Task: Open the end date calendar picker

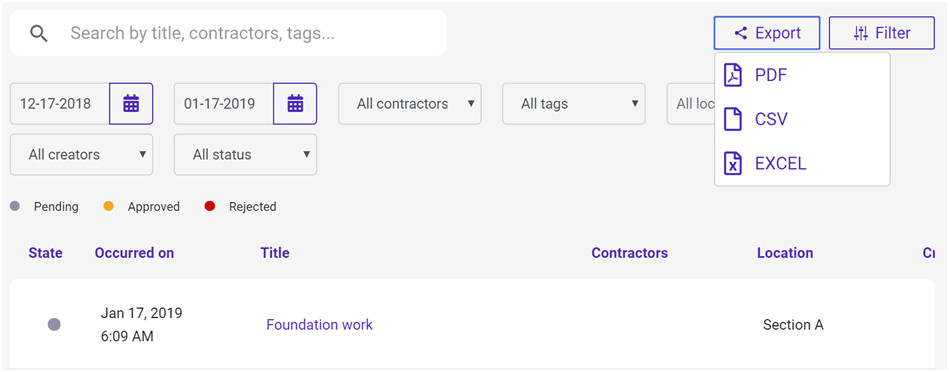Action: tap(295, 103)
